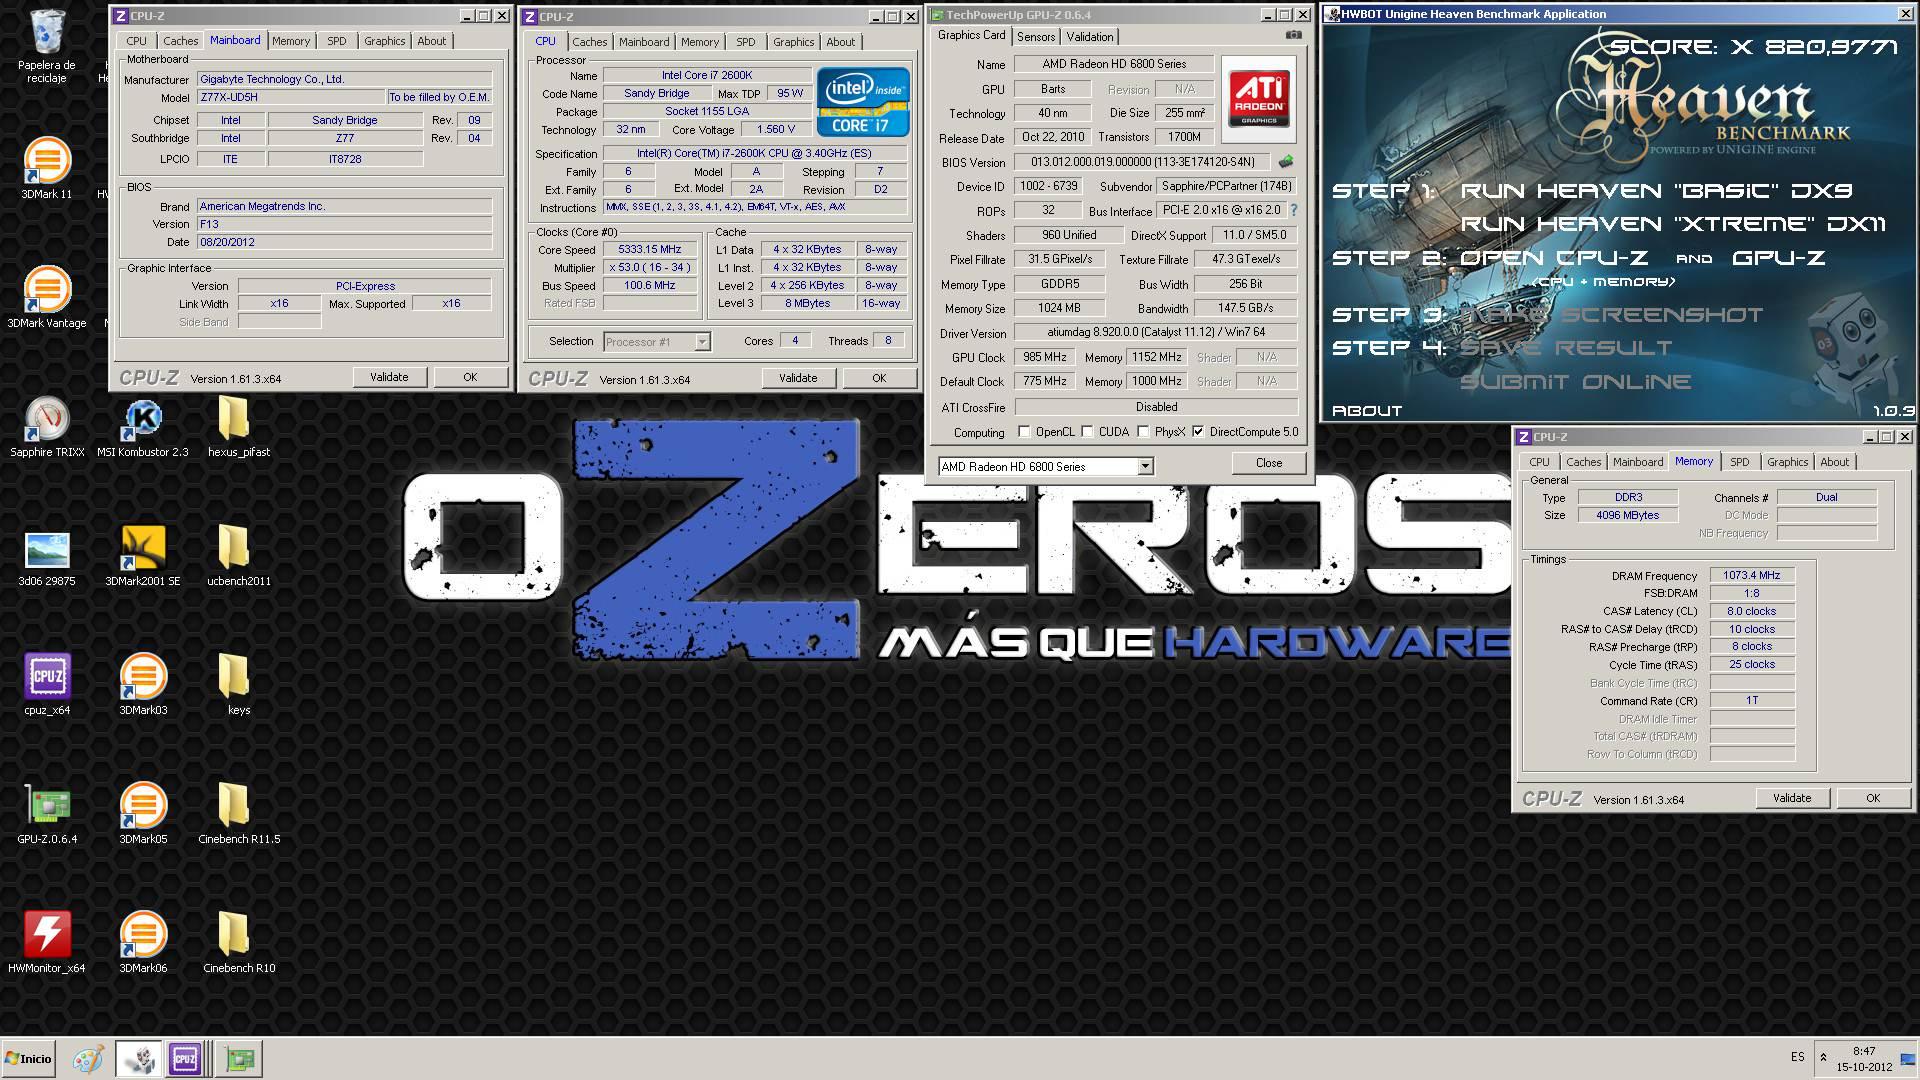Open the Cinebench R10 folder
Image resolution: width=1920 pixels, height=1080 pixels.
[x=238, y=944]
